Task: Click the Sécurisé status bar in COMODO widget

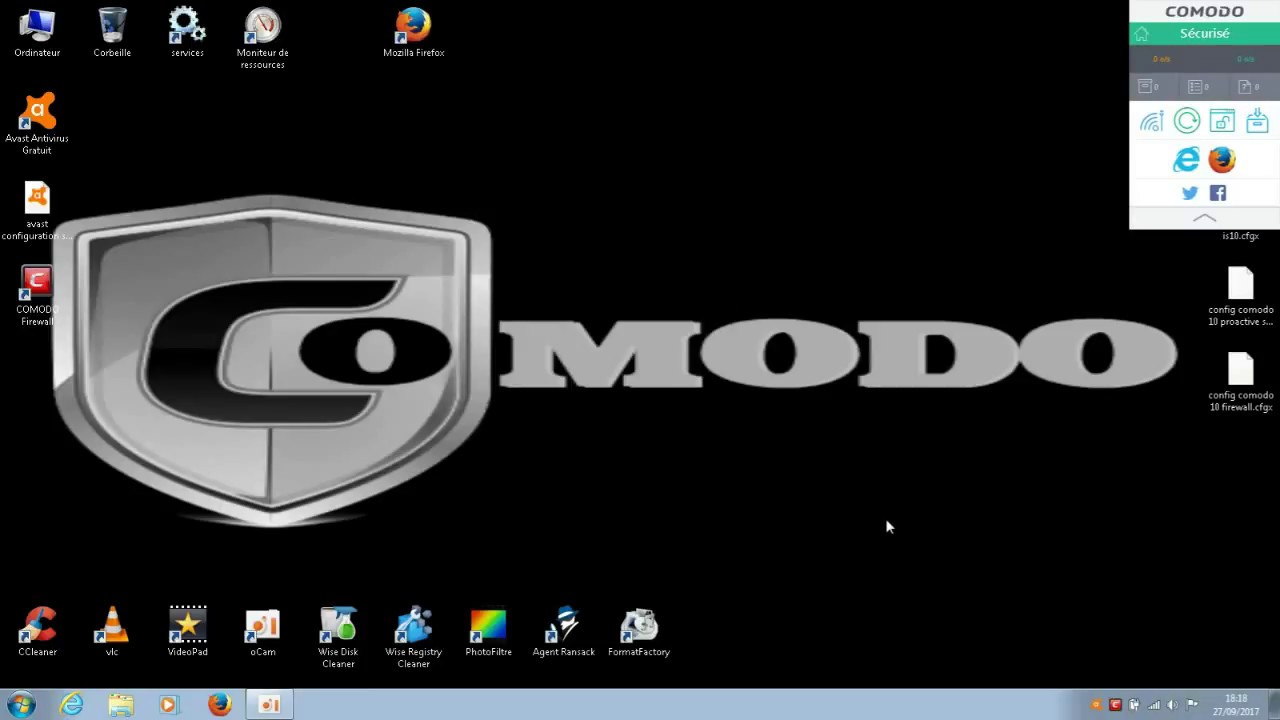Action: point(1204,34)
